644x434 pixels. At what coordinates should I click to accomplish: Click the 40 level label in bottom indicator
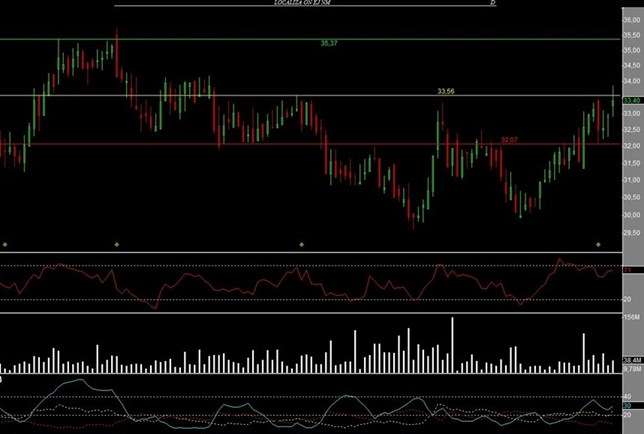(627, 397)
